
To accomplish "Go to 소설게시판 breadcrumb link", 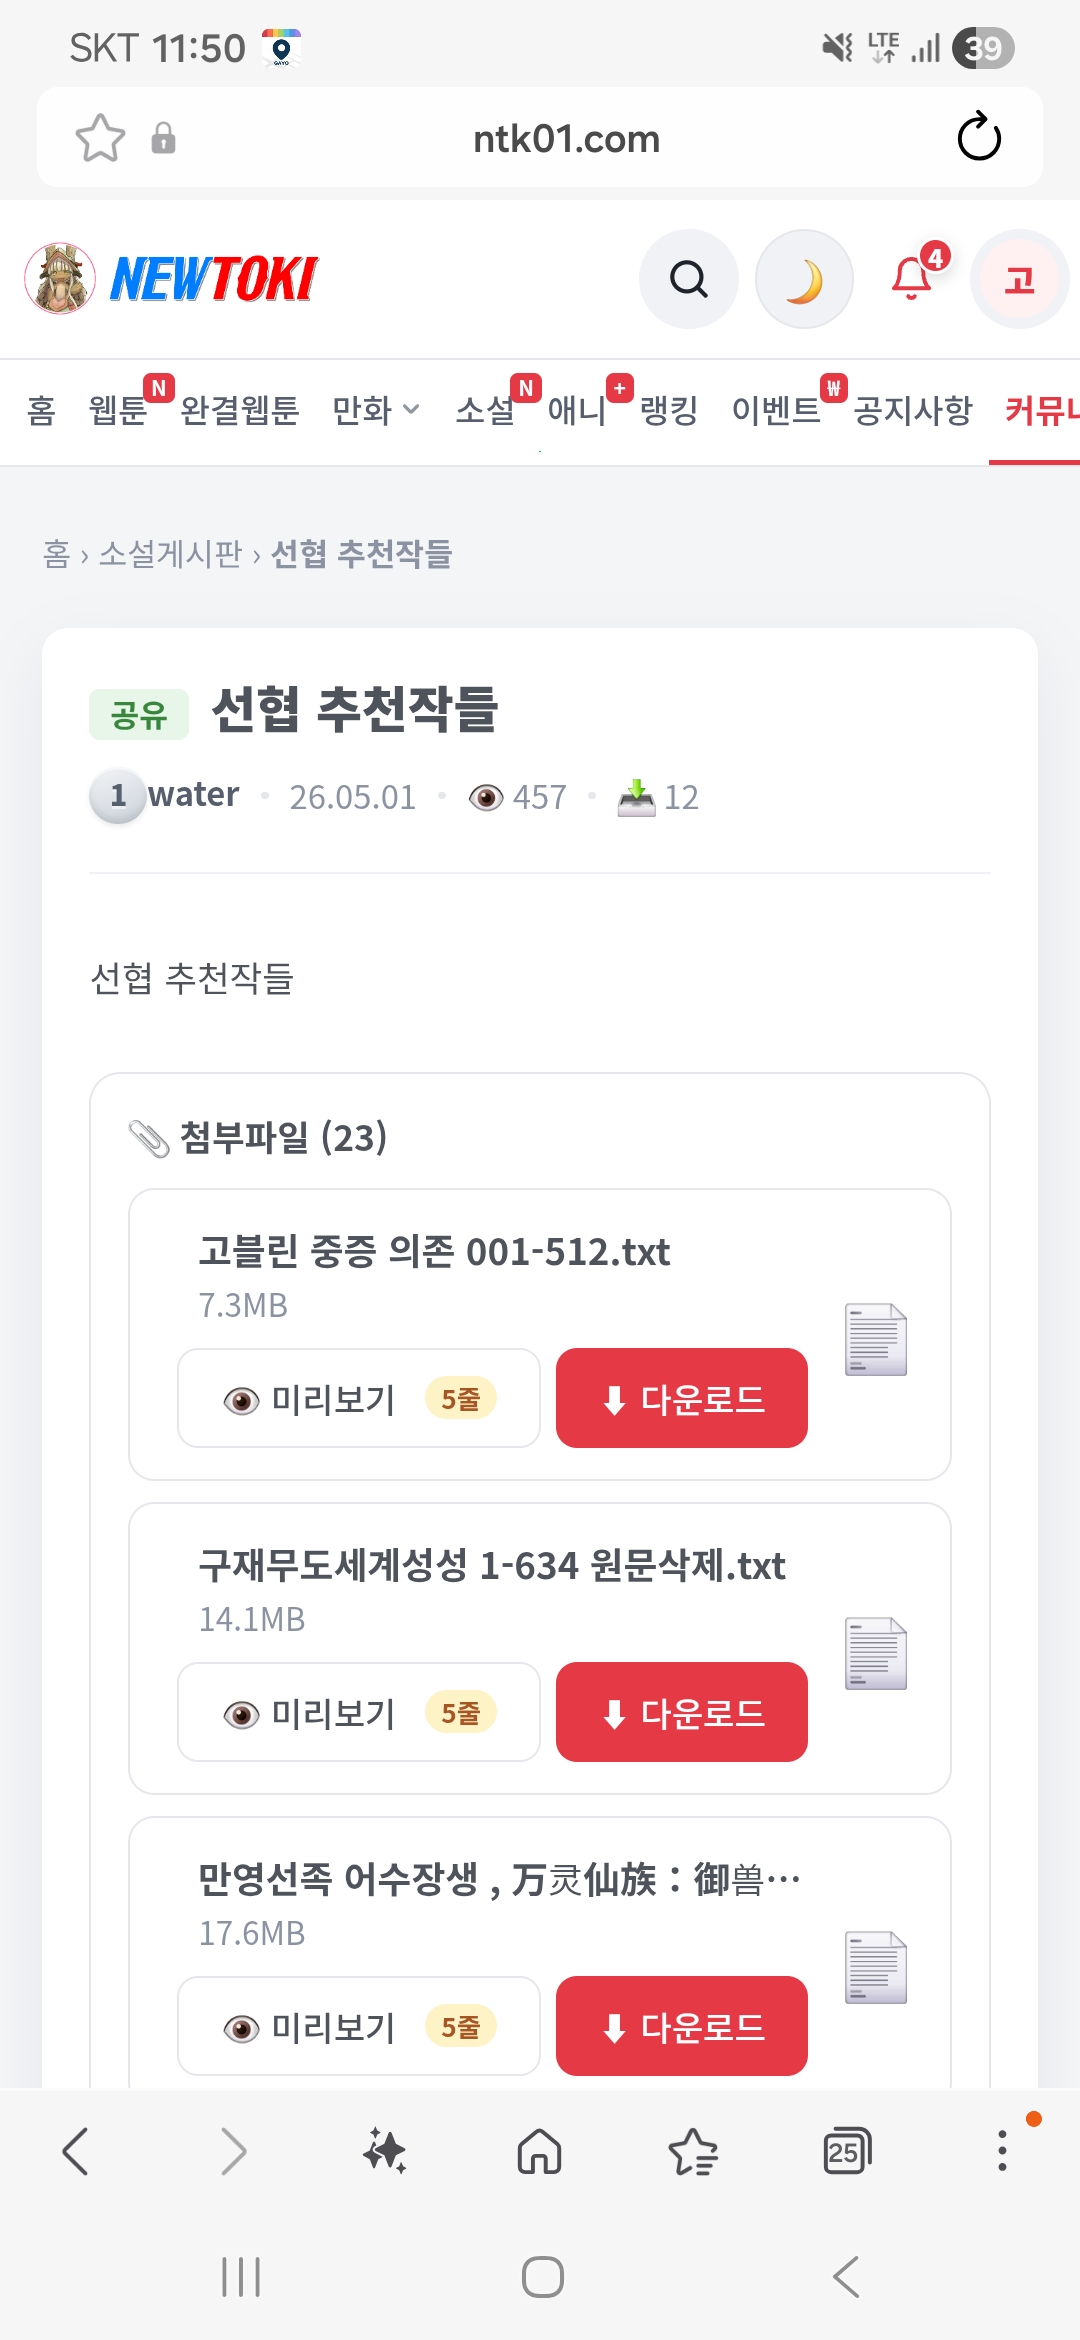I will [x=170, y=553].
